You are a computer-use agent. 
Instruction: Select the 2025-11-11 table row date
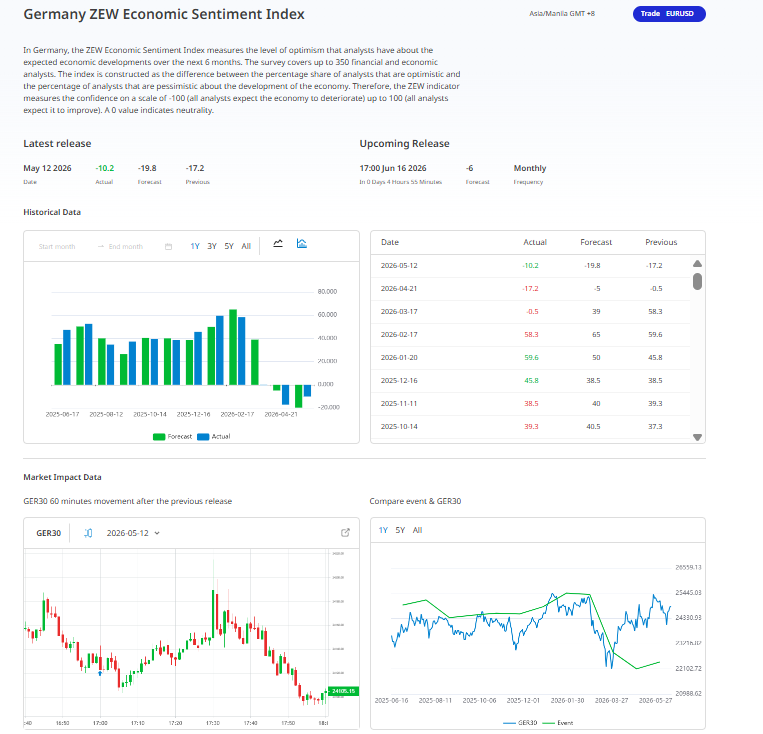click(399, 403)
